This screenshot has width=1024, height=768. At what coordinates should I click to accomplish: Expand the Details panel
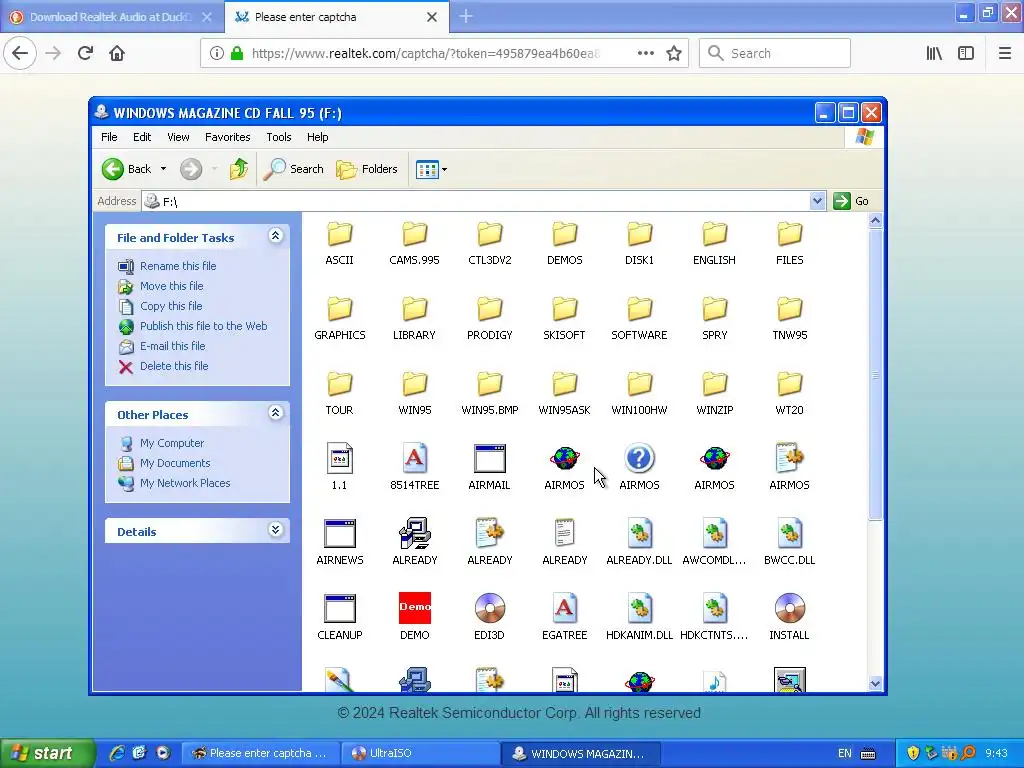tap(276, 530)
